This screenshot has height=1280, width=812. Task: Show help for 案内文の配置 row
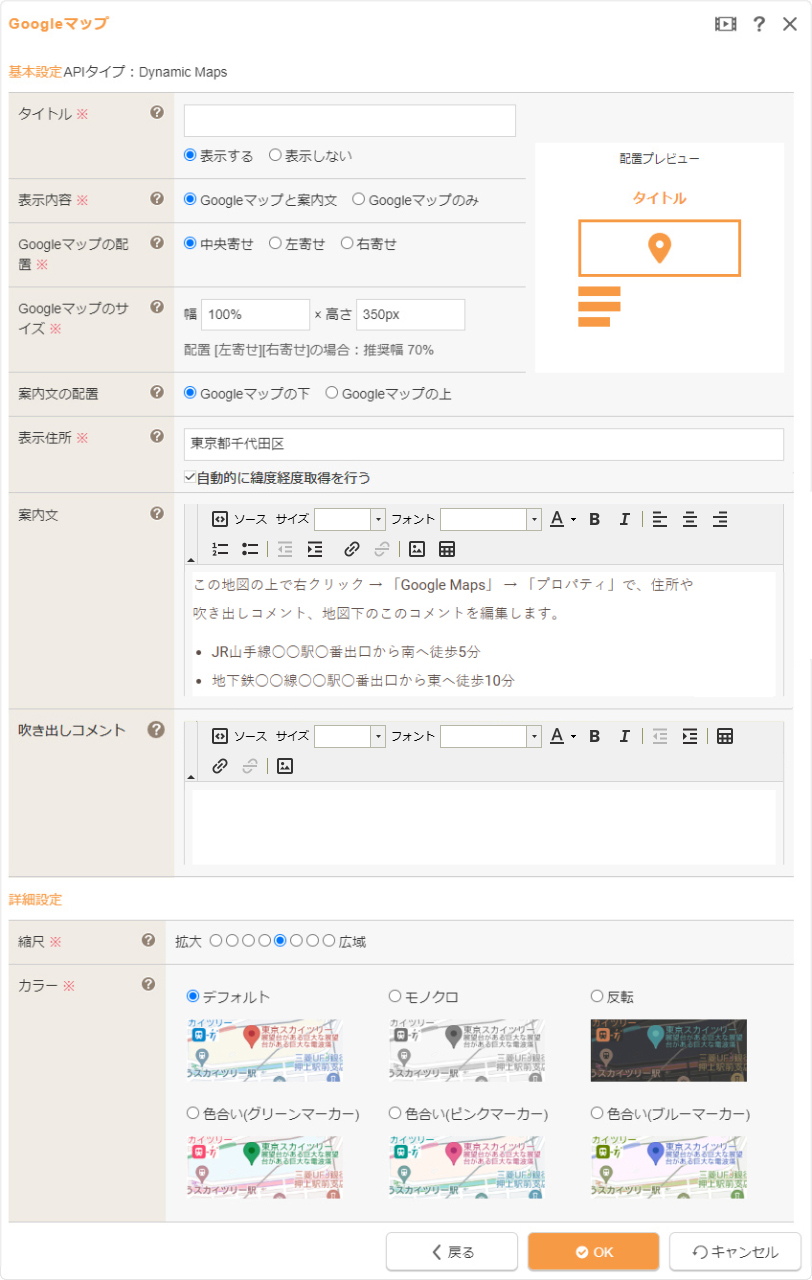157,392
